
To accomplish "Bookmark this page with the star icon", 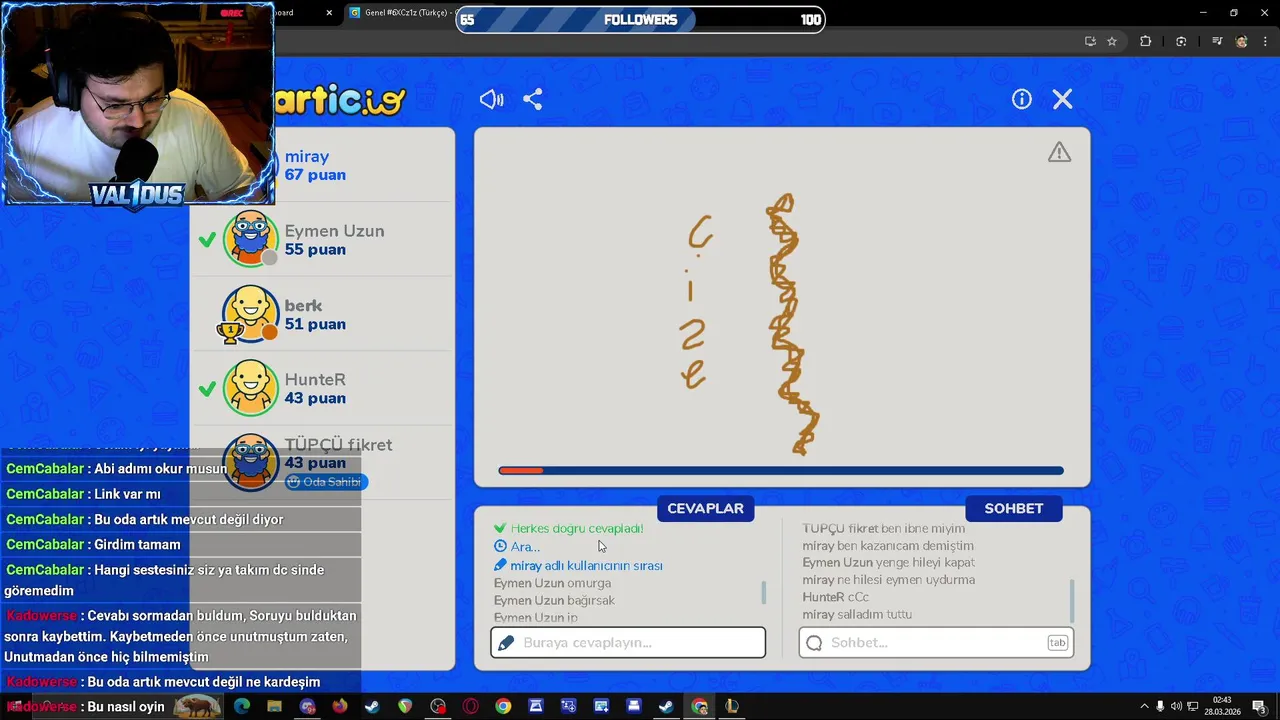I will (x=1112, y=41).
